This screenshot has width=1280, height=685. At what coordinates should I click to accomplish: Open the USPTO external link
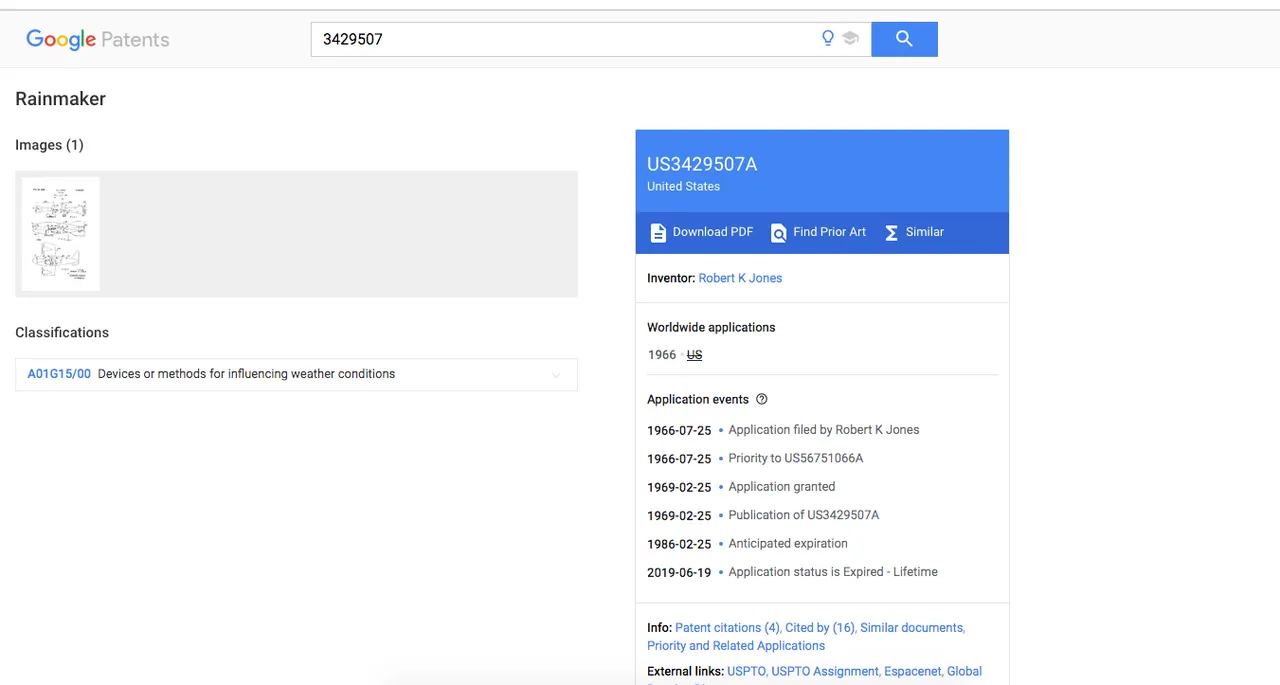[x=747, y=671]
